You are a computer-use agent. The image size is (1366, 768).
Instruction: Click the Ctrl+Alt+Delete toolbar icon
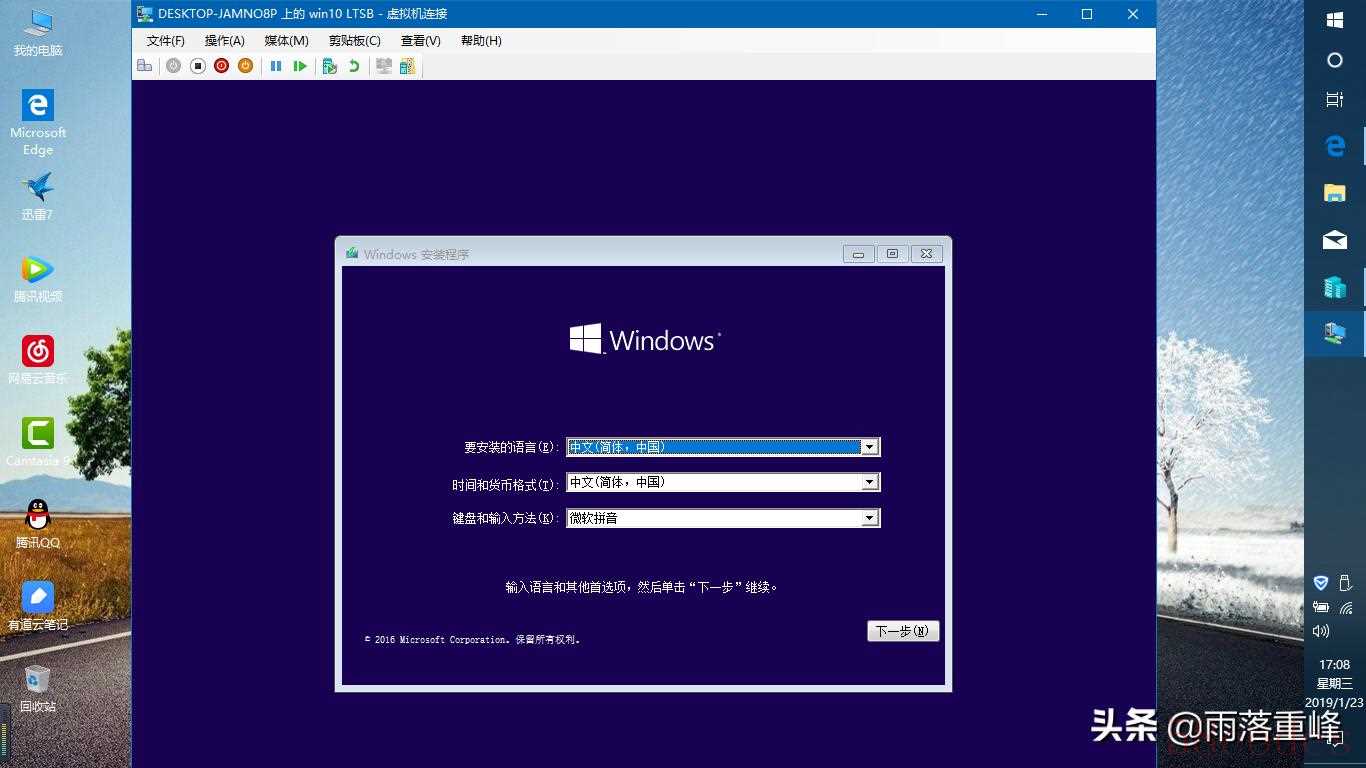click(x=145, y=66)
